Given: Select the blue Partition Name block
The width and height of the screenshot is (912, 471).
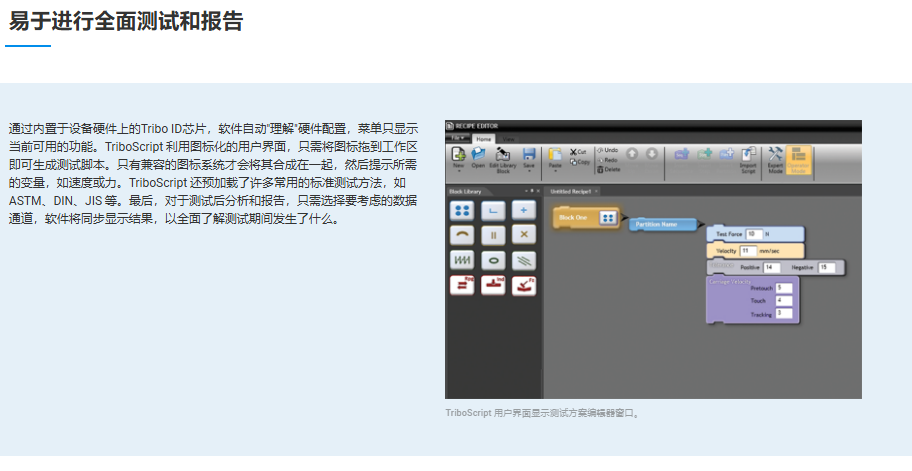Looking at the screenshot, I should (x=663, y=224).
